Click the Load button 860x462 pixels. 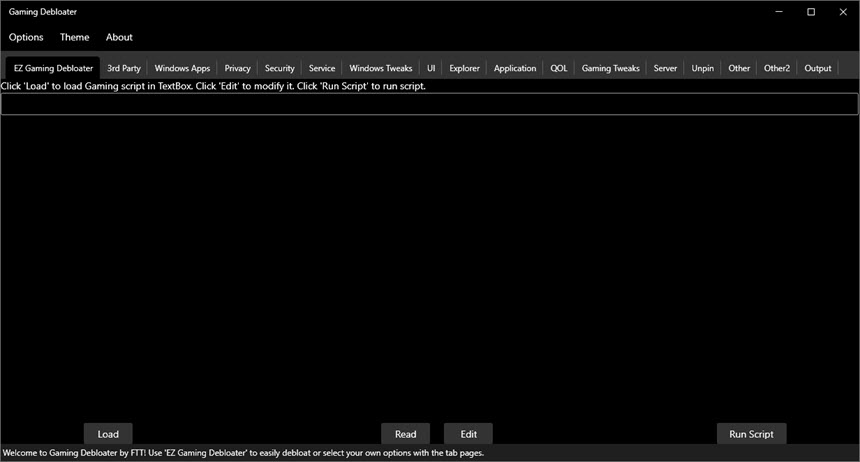(108, 434)
